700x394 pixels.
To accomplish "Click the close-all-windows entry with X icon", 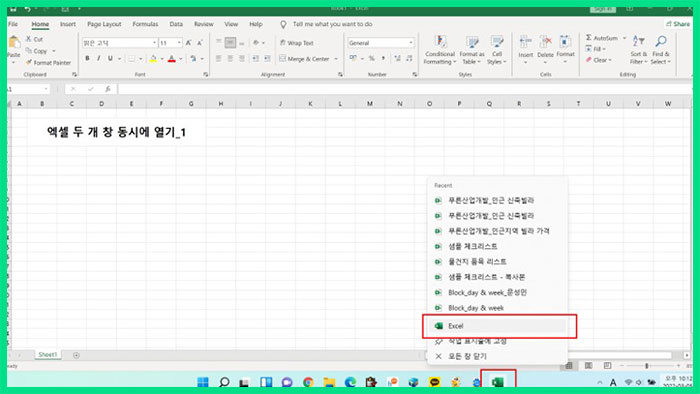I will pos(461,356).
